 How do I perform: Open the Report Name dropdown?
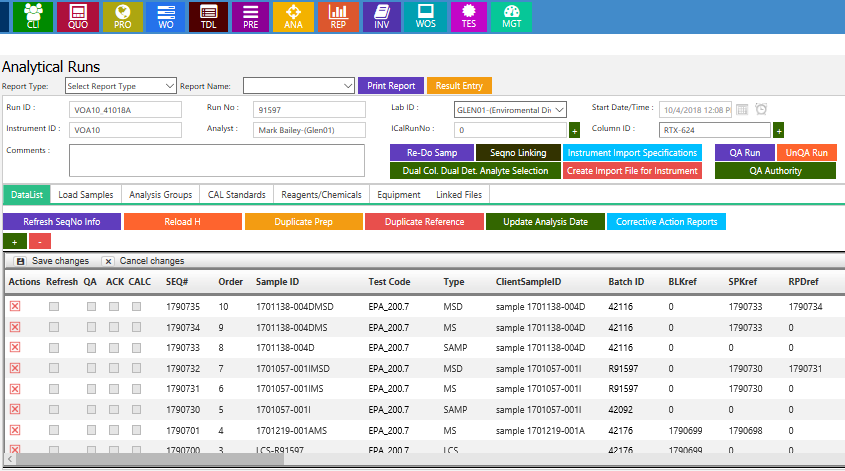click(x=299, y=86)
